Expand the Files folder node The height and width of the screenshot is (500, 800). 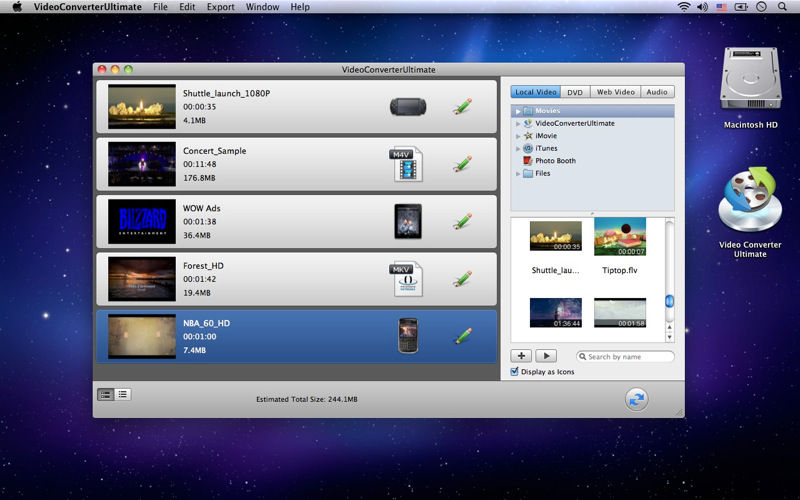[517, 173]
